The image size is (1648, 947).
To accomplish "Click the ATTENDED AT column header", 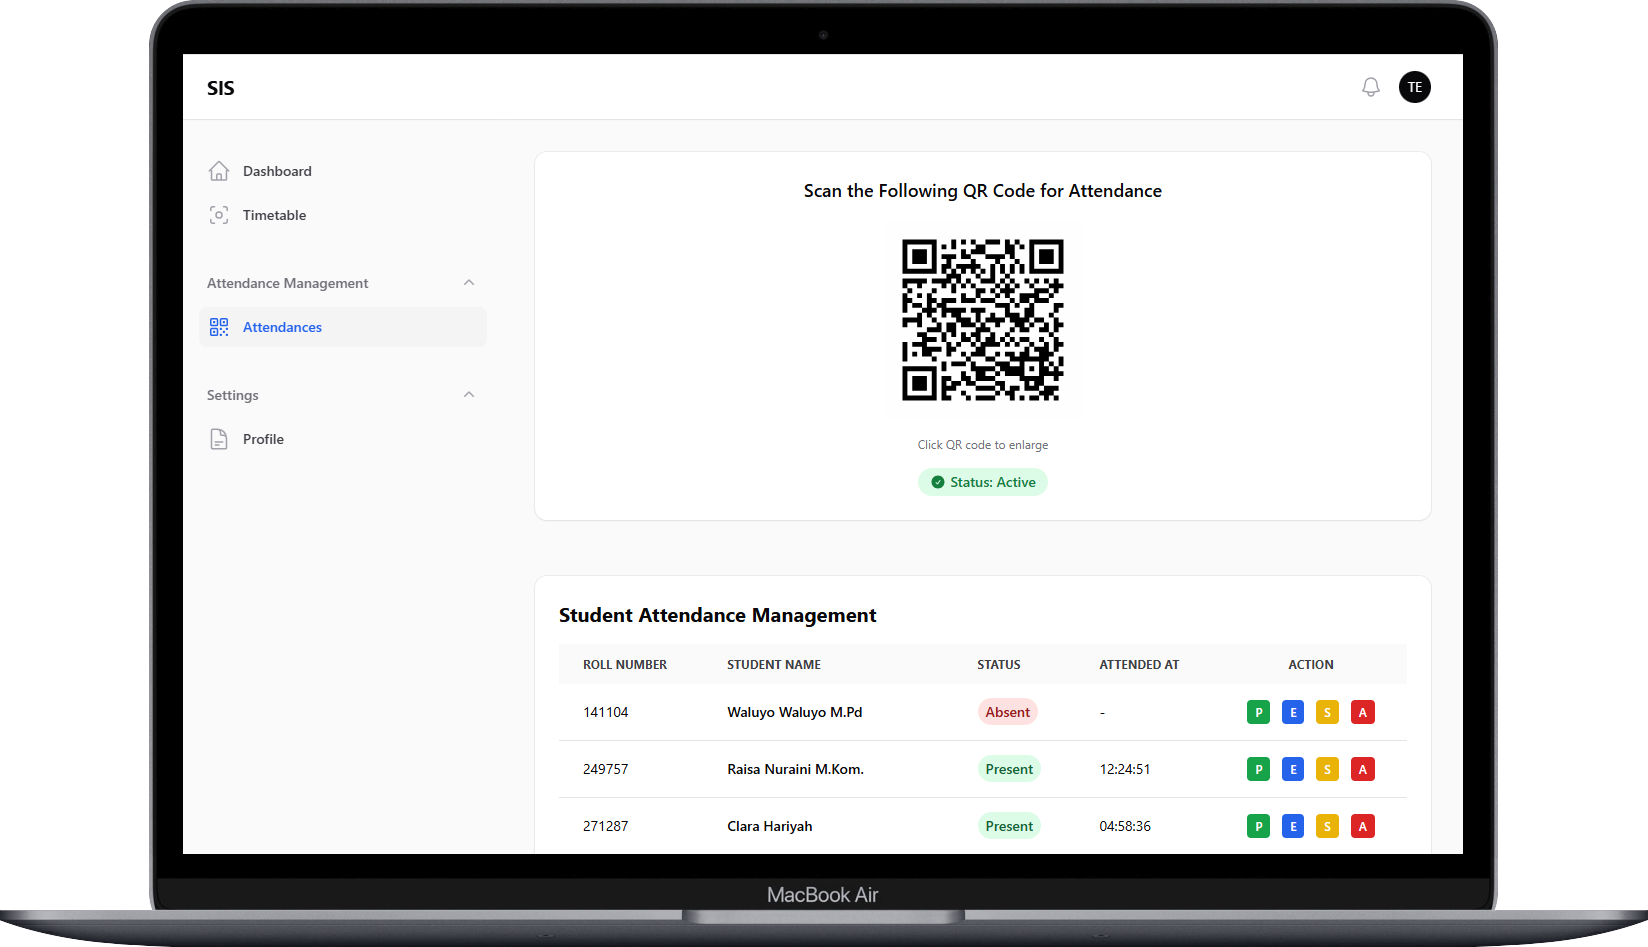I will pos(1139,664).
